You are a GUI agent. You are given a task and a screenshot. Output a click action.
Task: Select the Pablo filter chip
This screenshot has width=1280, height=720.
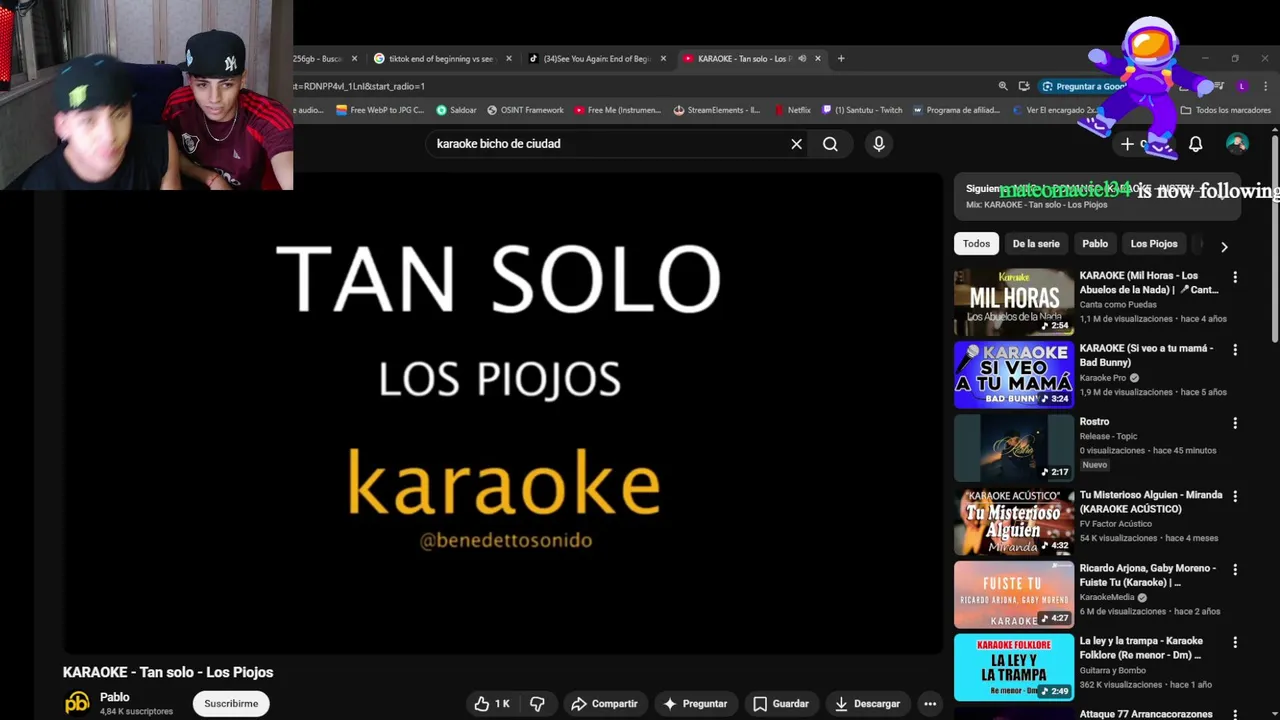1095,244
